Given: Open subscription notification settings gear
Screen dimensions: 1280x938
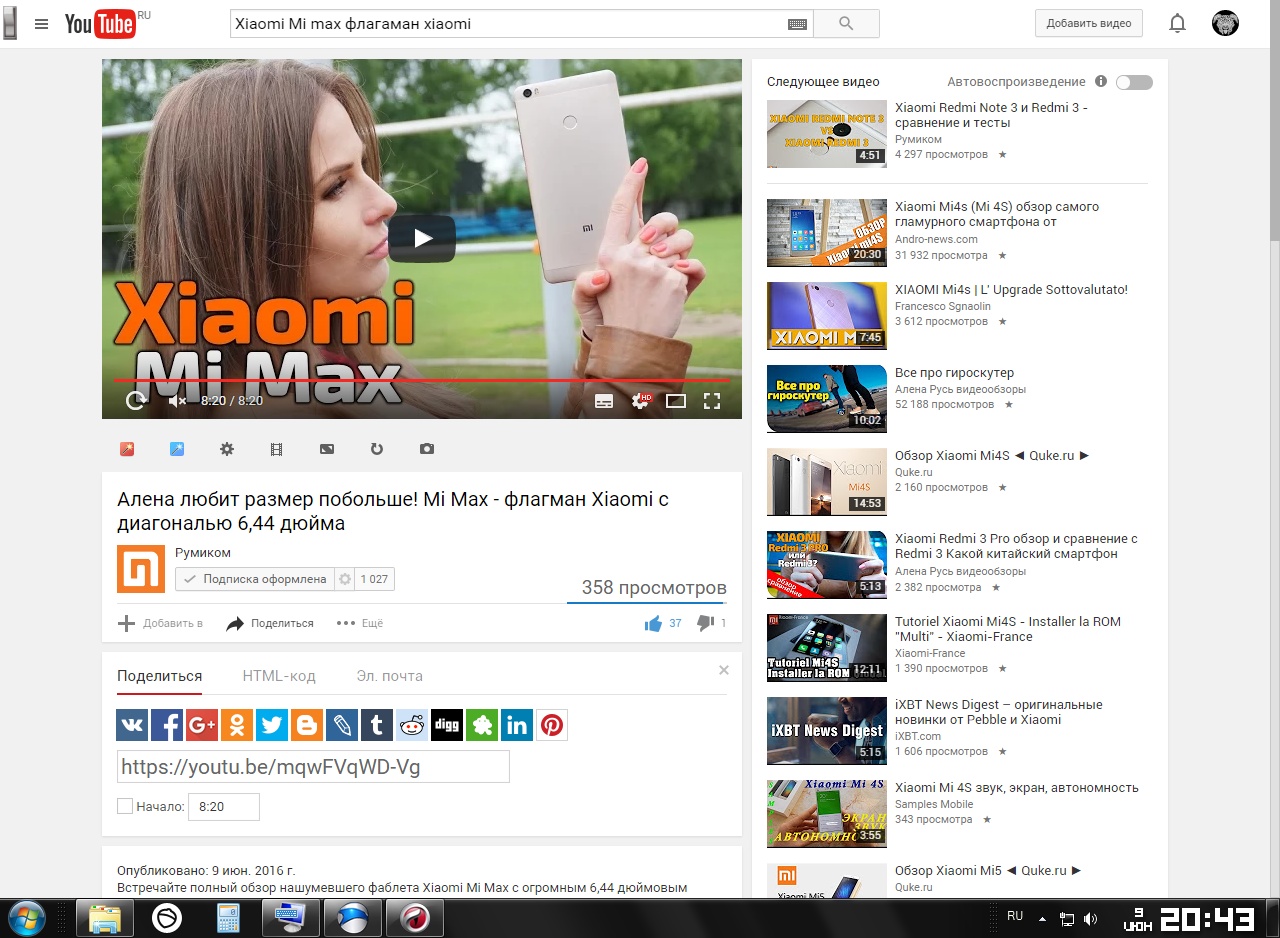Looking at the screenshot, I should point(346,579).
